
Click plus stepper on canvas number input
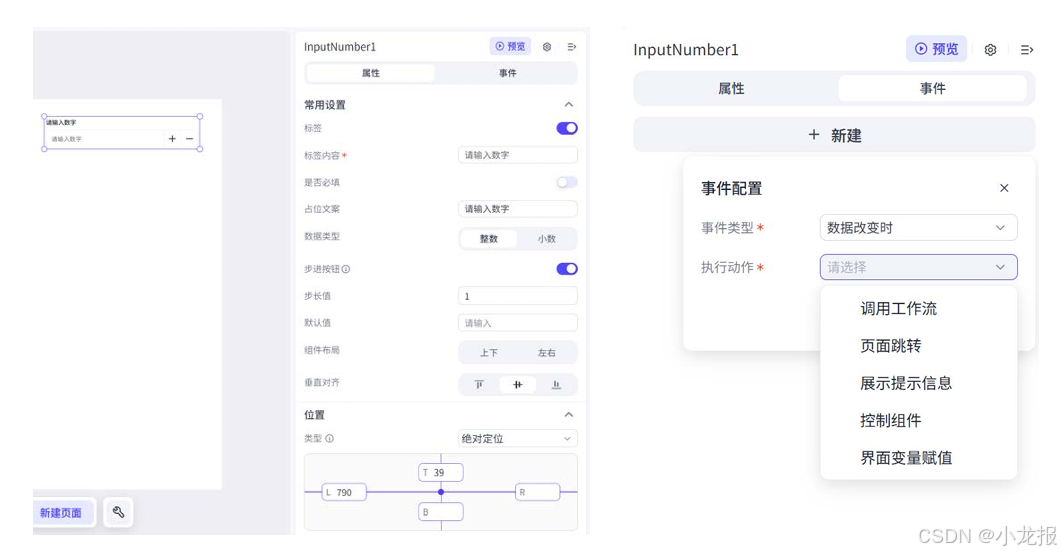(x=172, y=139)
